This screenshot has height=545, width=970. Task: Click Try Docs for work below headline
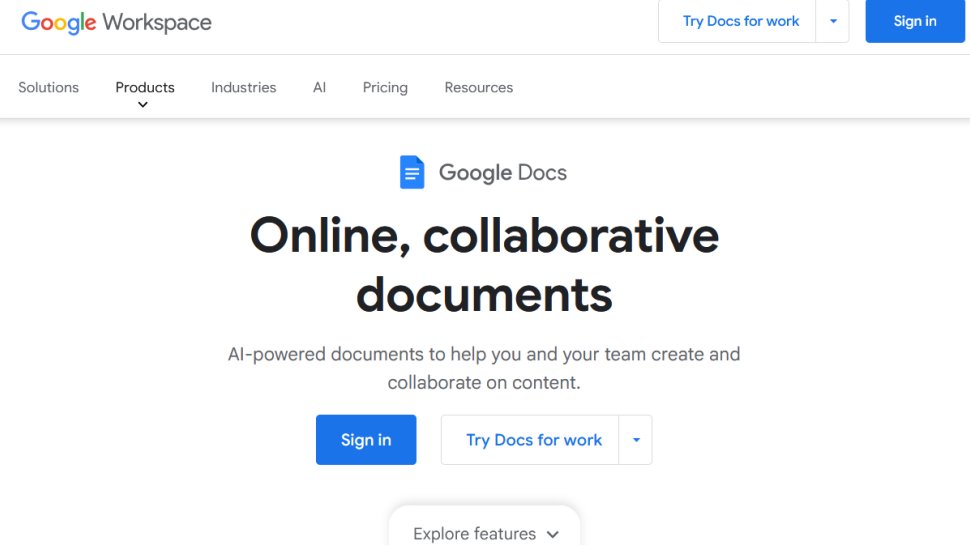click(530, 440)
